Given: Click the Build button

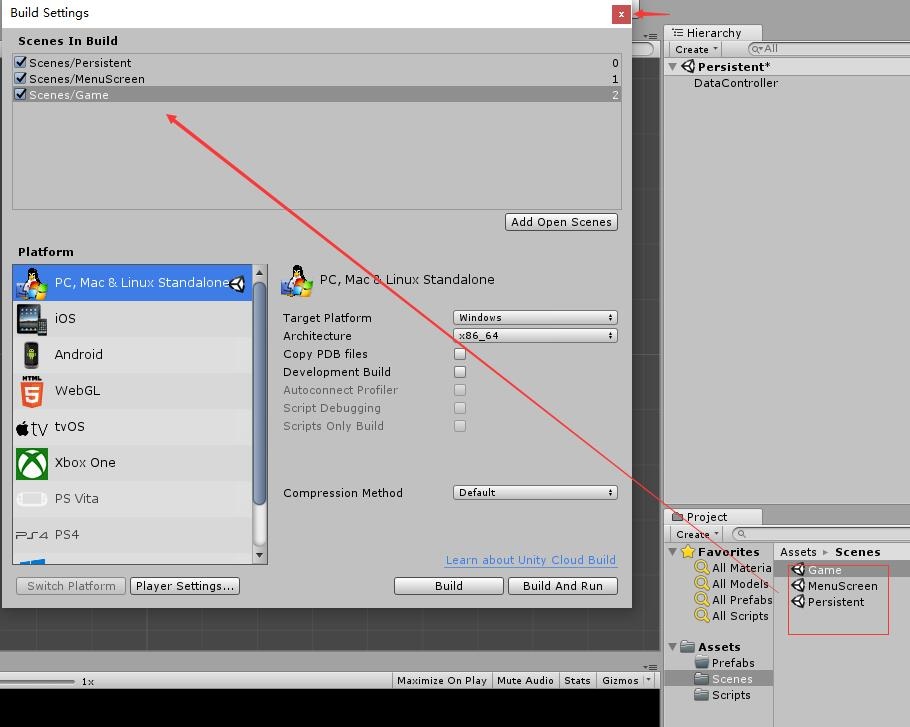Looking at the screenshot, I should pos(449,586).
